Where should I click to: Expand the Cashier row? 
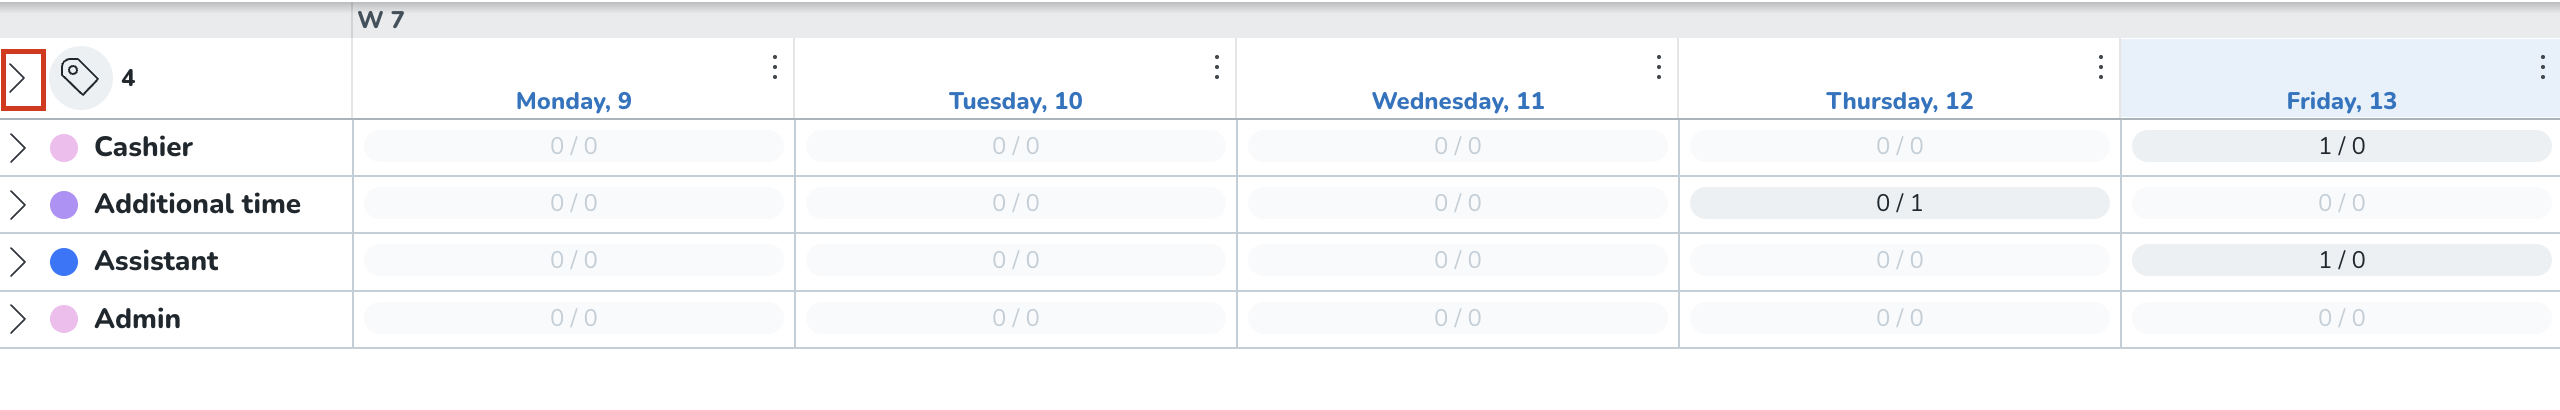tap(18, 148)
